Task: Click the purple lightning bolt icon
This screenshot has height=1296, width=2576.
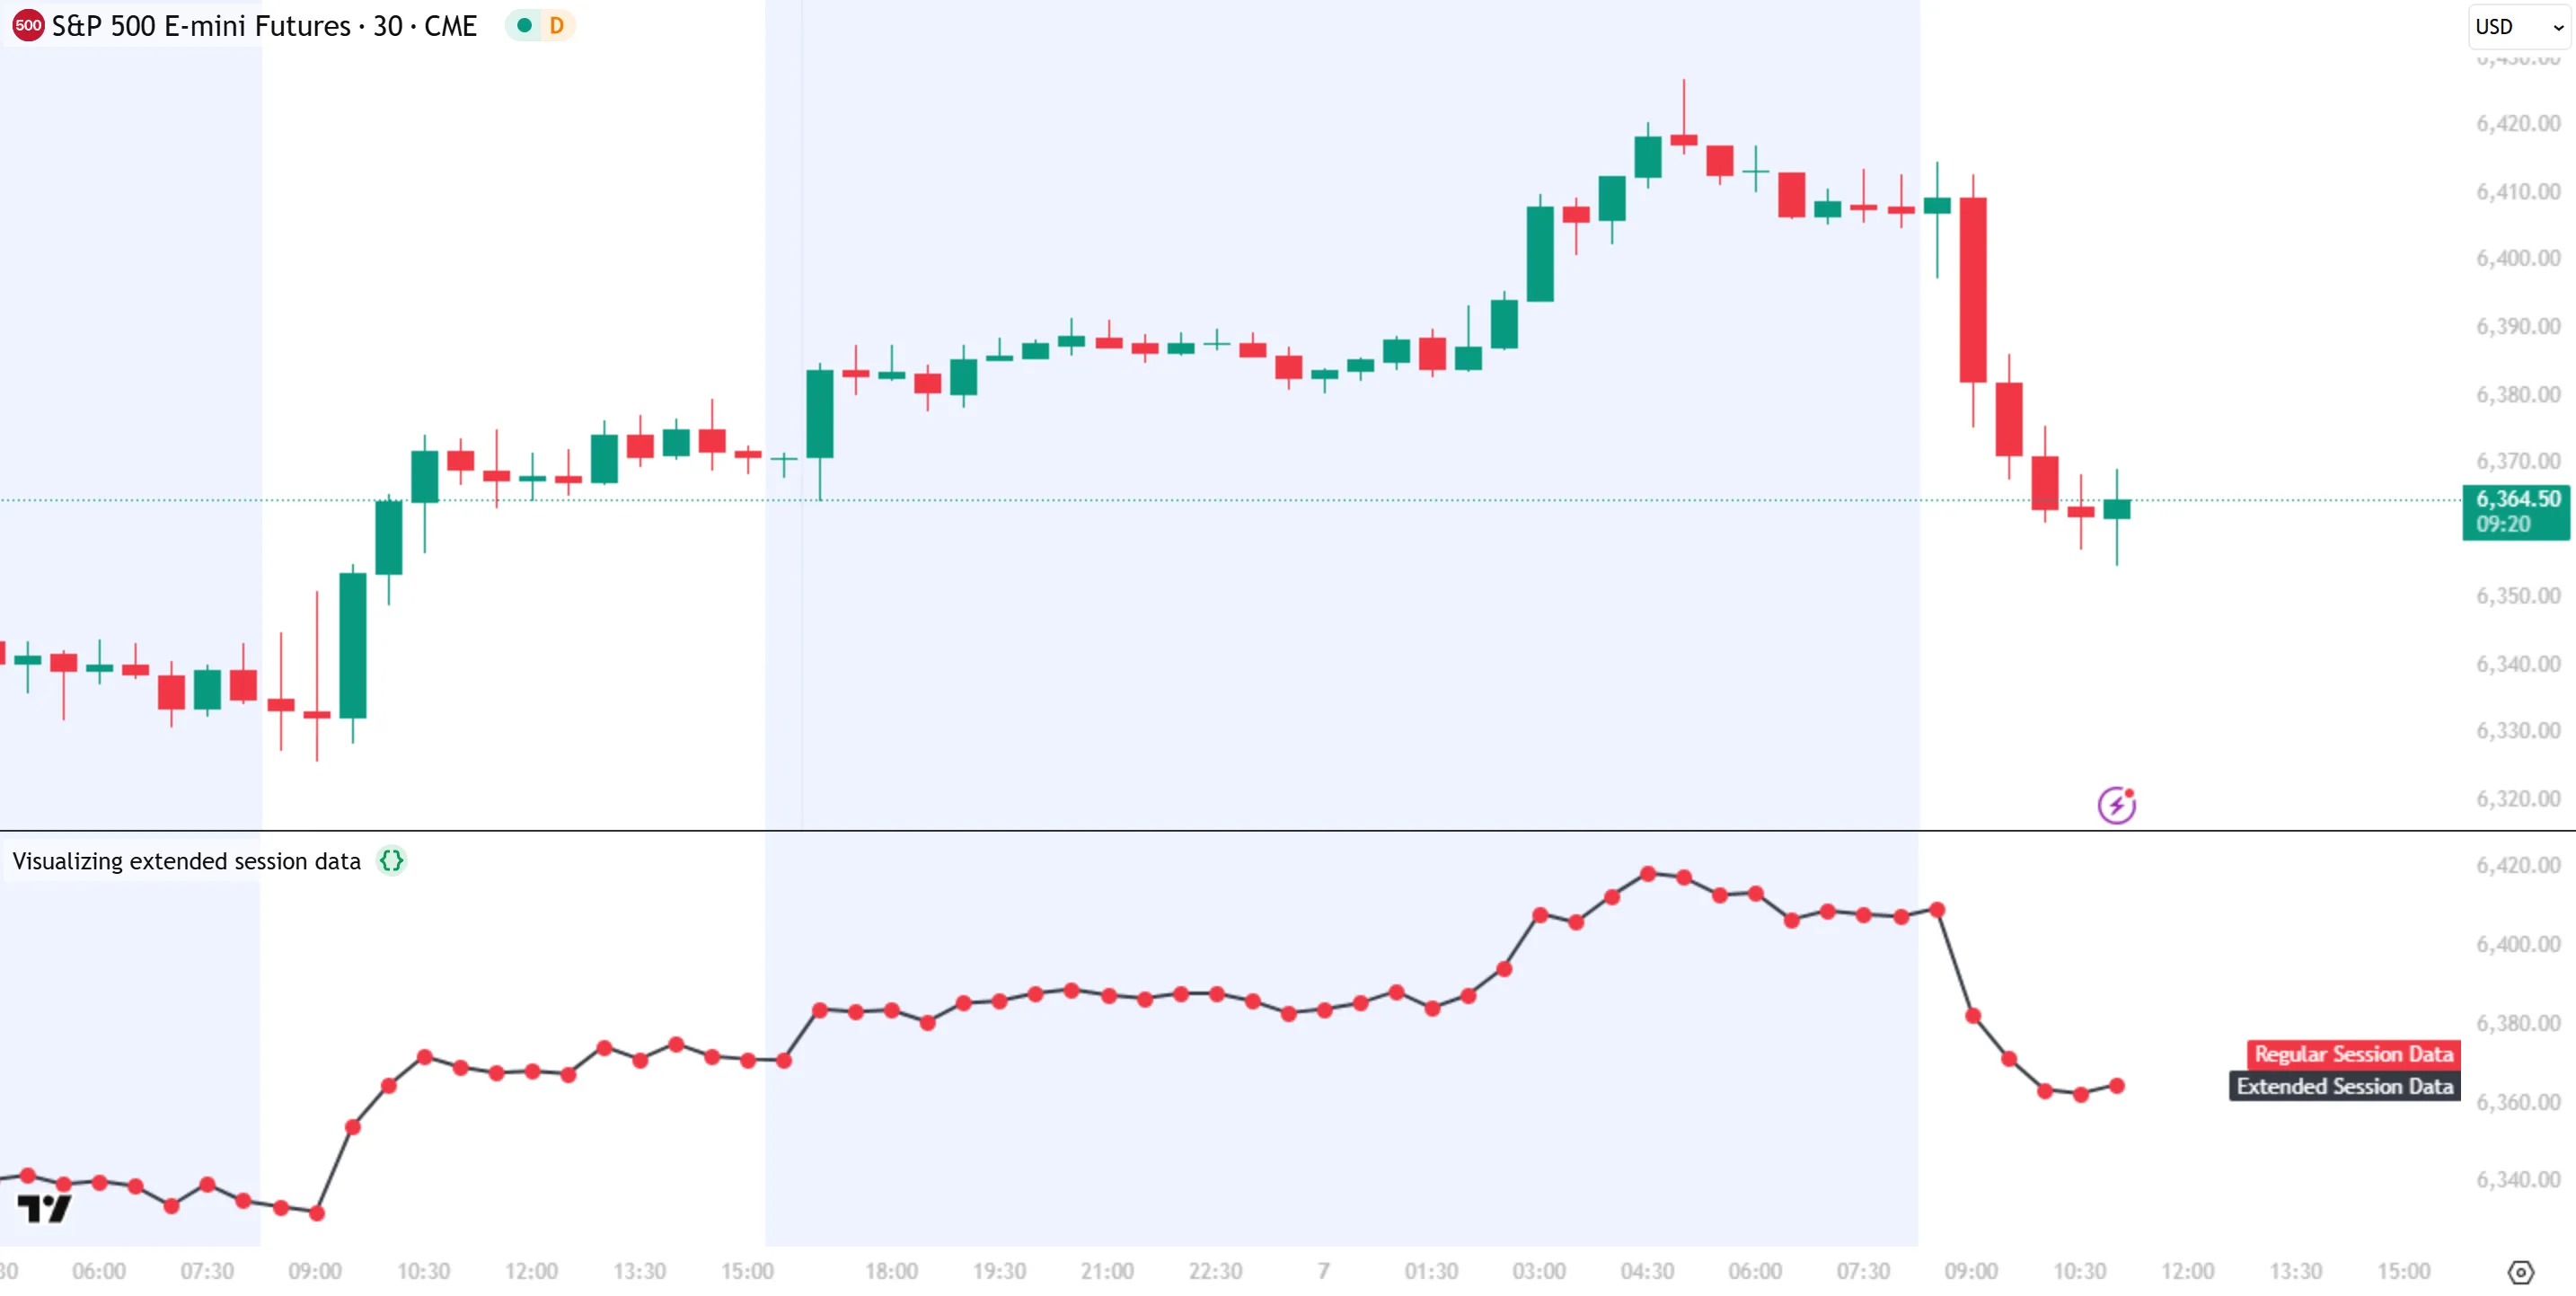Action: [x=2116, y=805]
